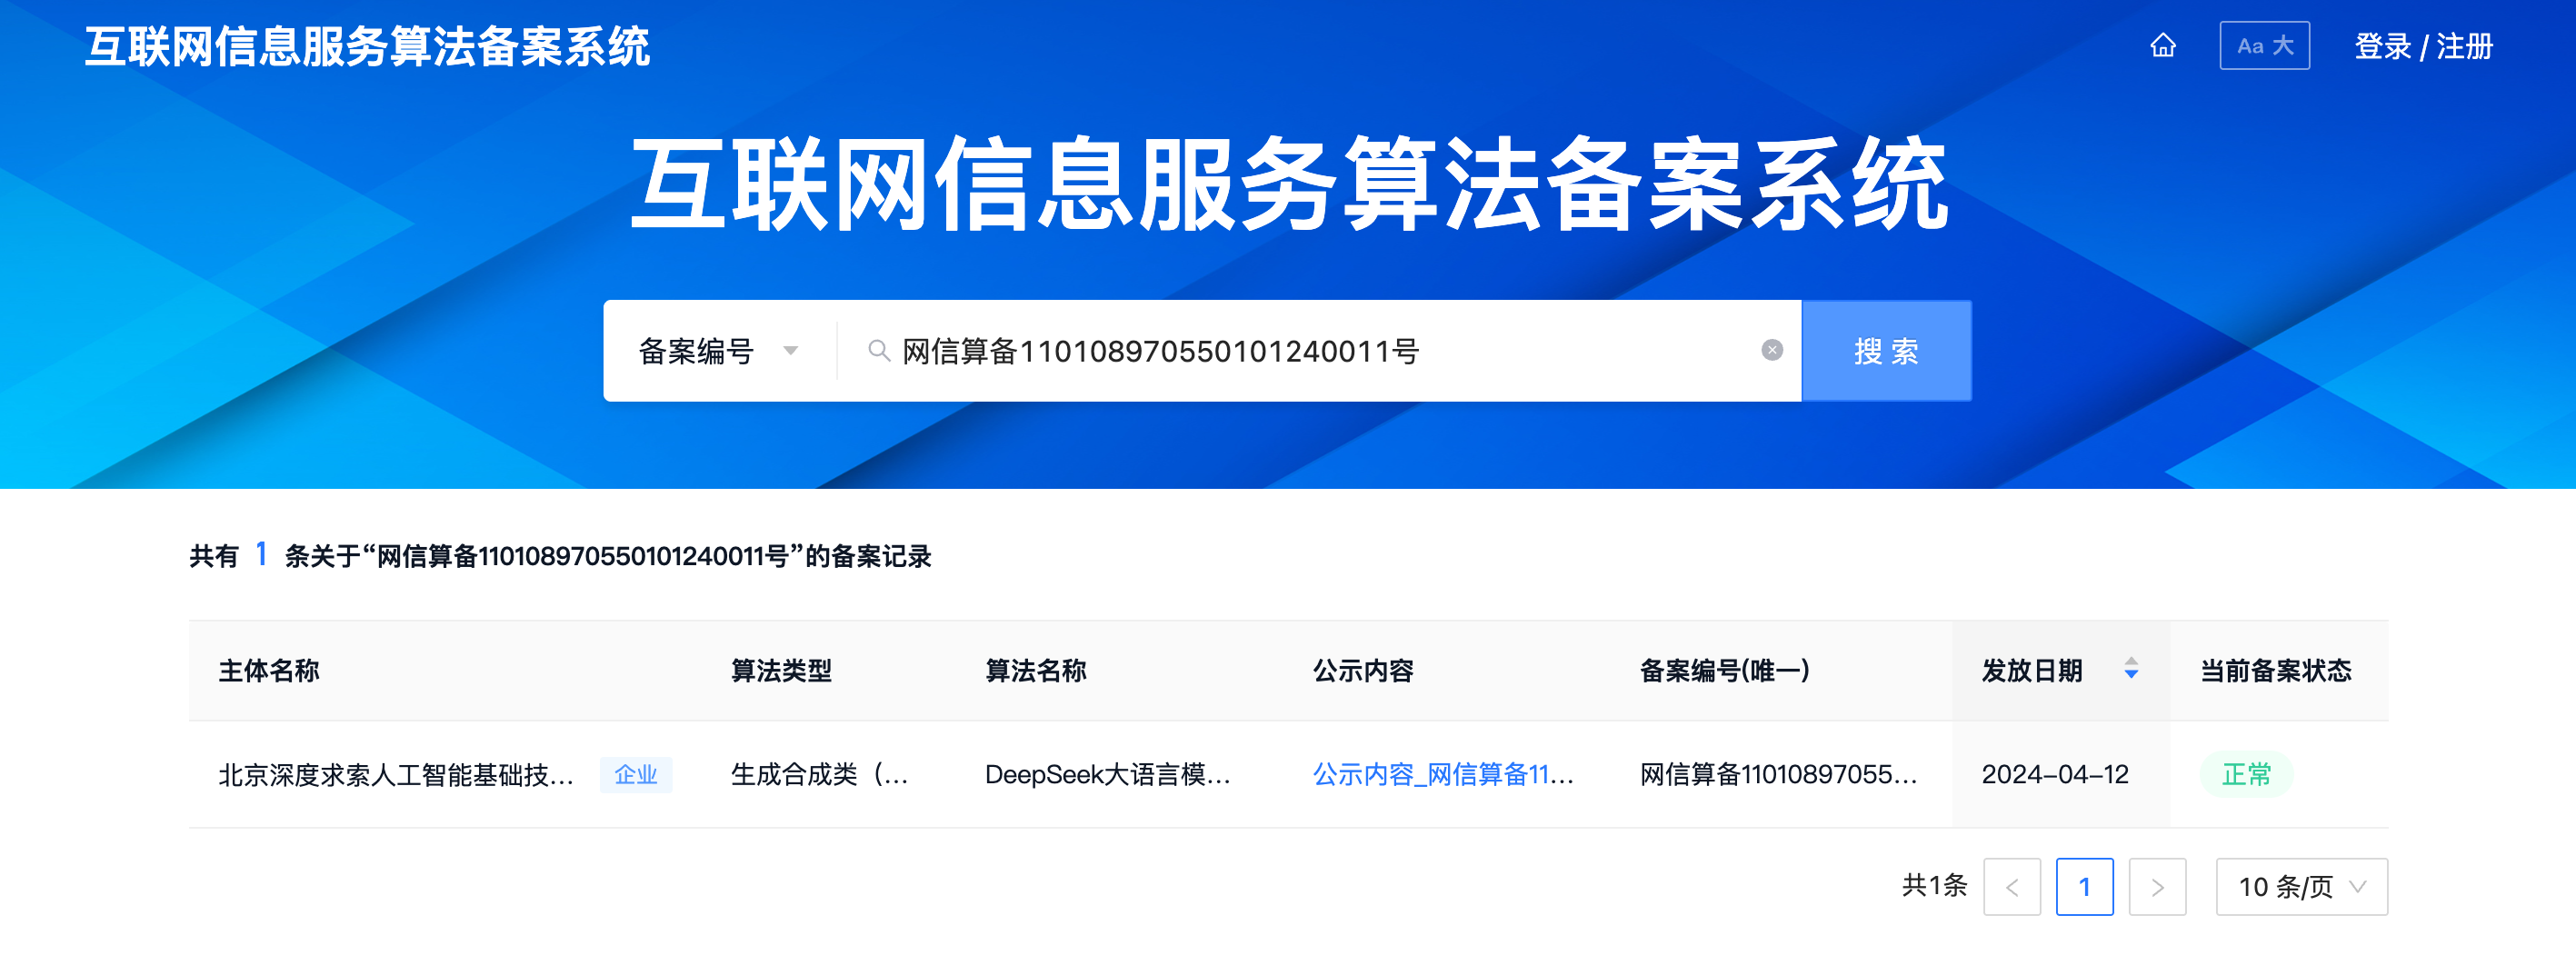Click the 当前备案状态 column header
Image resolution: width=2576 pixels, height=965 pixels.
click(x=2275, y=670)
